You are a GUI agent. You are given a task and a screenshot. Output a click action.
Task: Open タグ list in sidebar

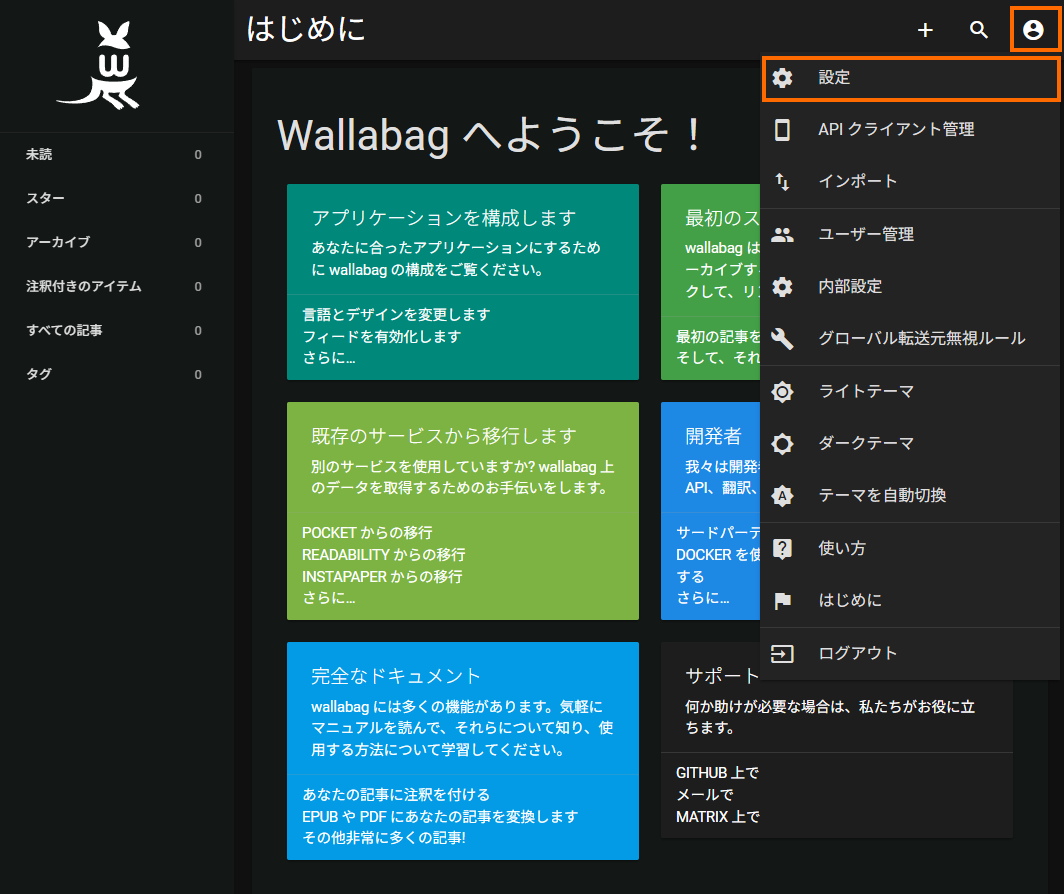coord(117,375)
